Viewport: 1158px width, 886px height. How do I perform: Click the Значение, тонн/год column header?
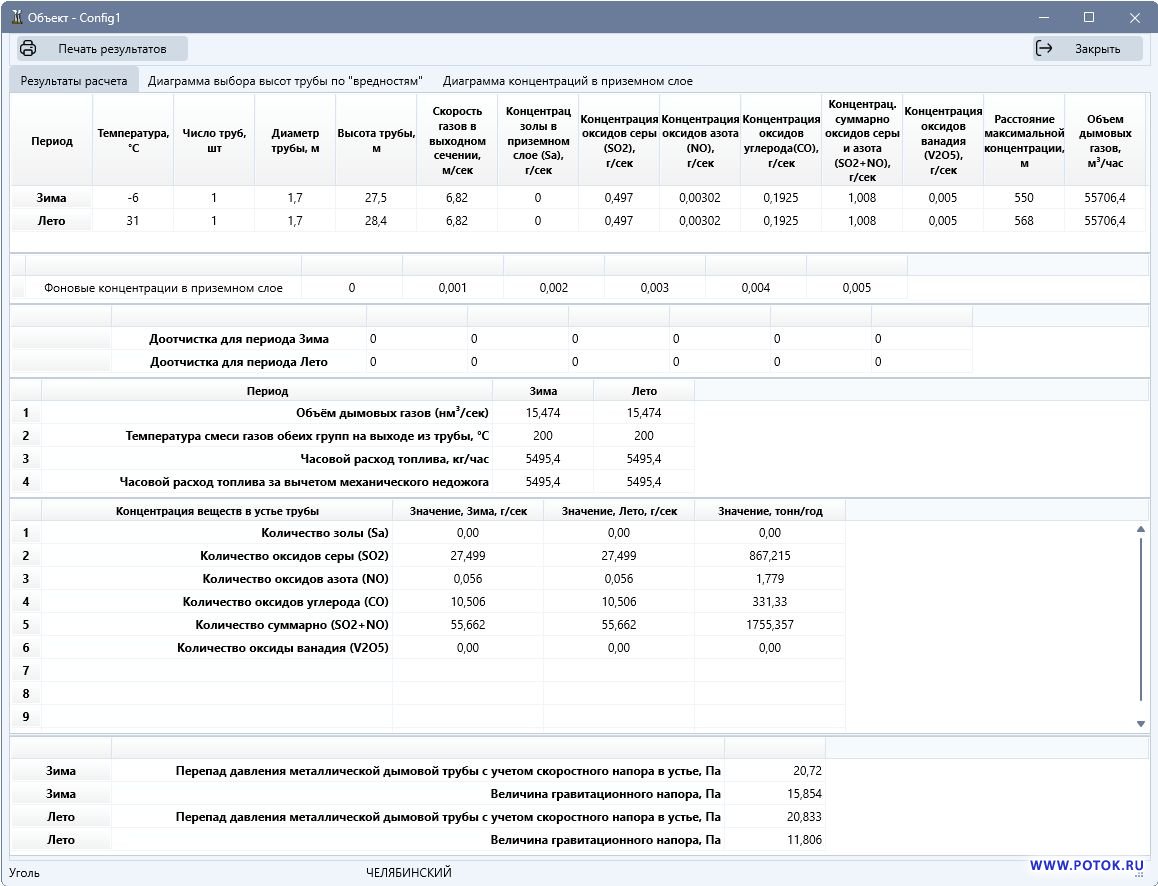coord(769,511)
